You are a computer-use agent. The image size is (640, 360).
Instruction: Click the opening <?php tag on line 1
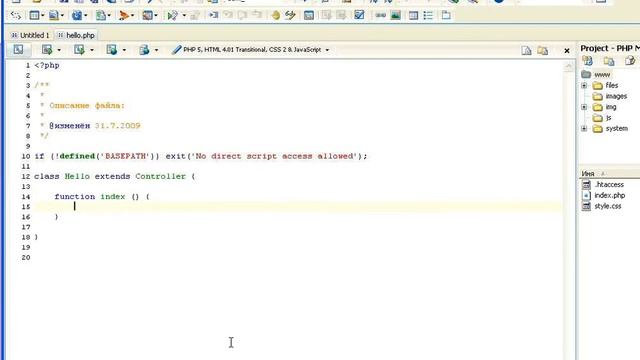47,65
